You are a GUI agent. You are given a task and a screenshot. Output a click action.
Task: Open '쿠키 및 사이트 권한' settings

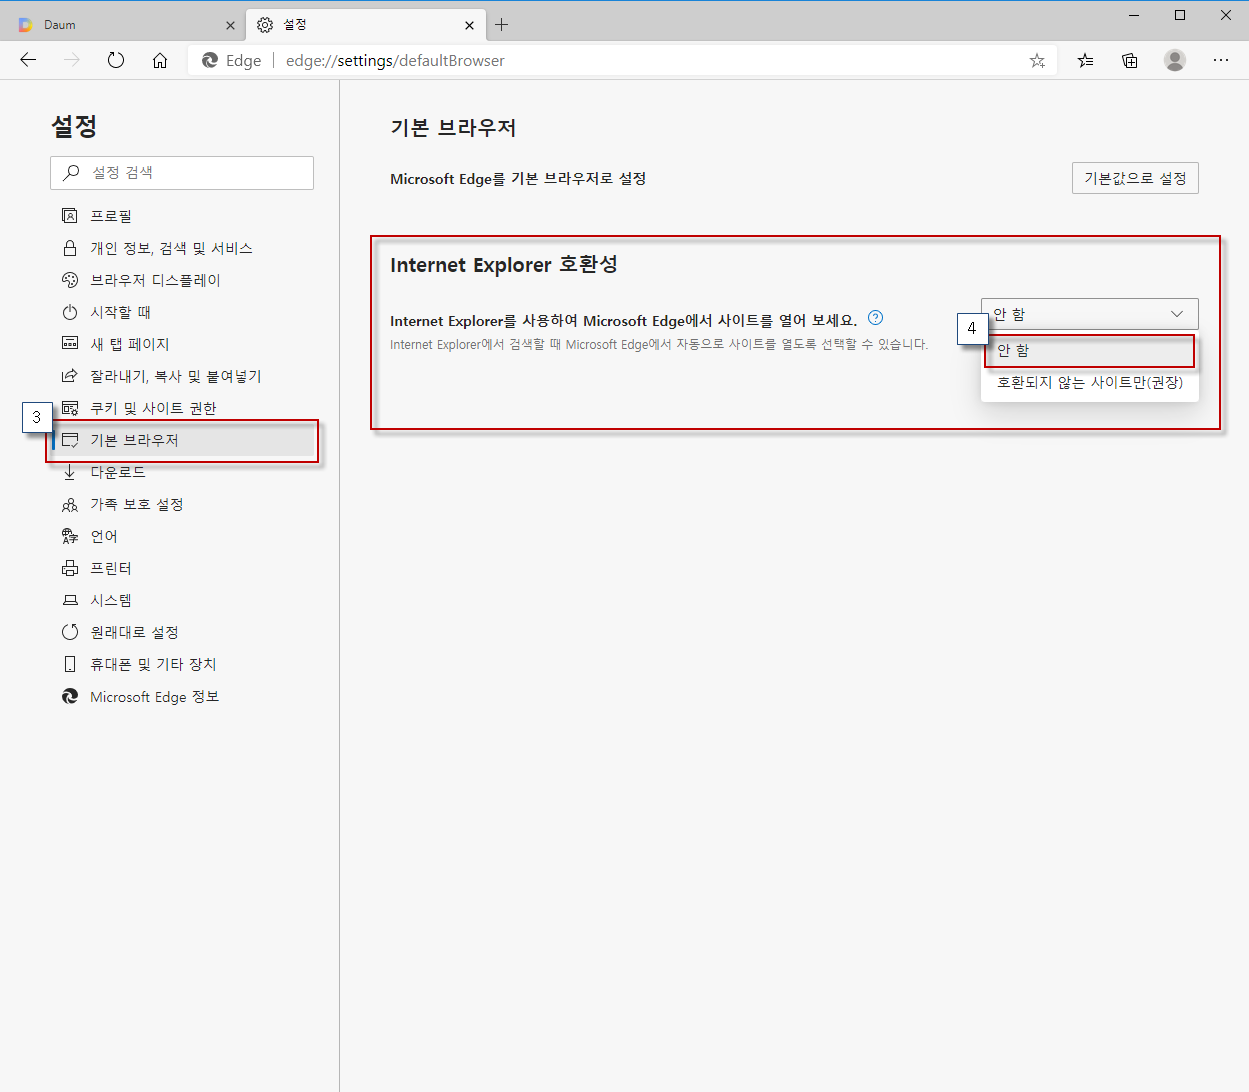pos(153,408)
